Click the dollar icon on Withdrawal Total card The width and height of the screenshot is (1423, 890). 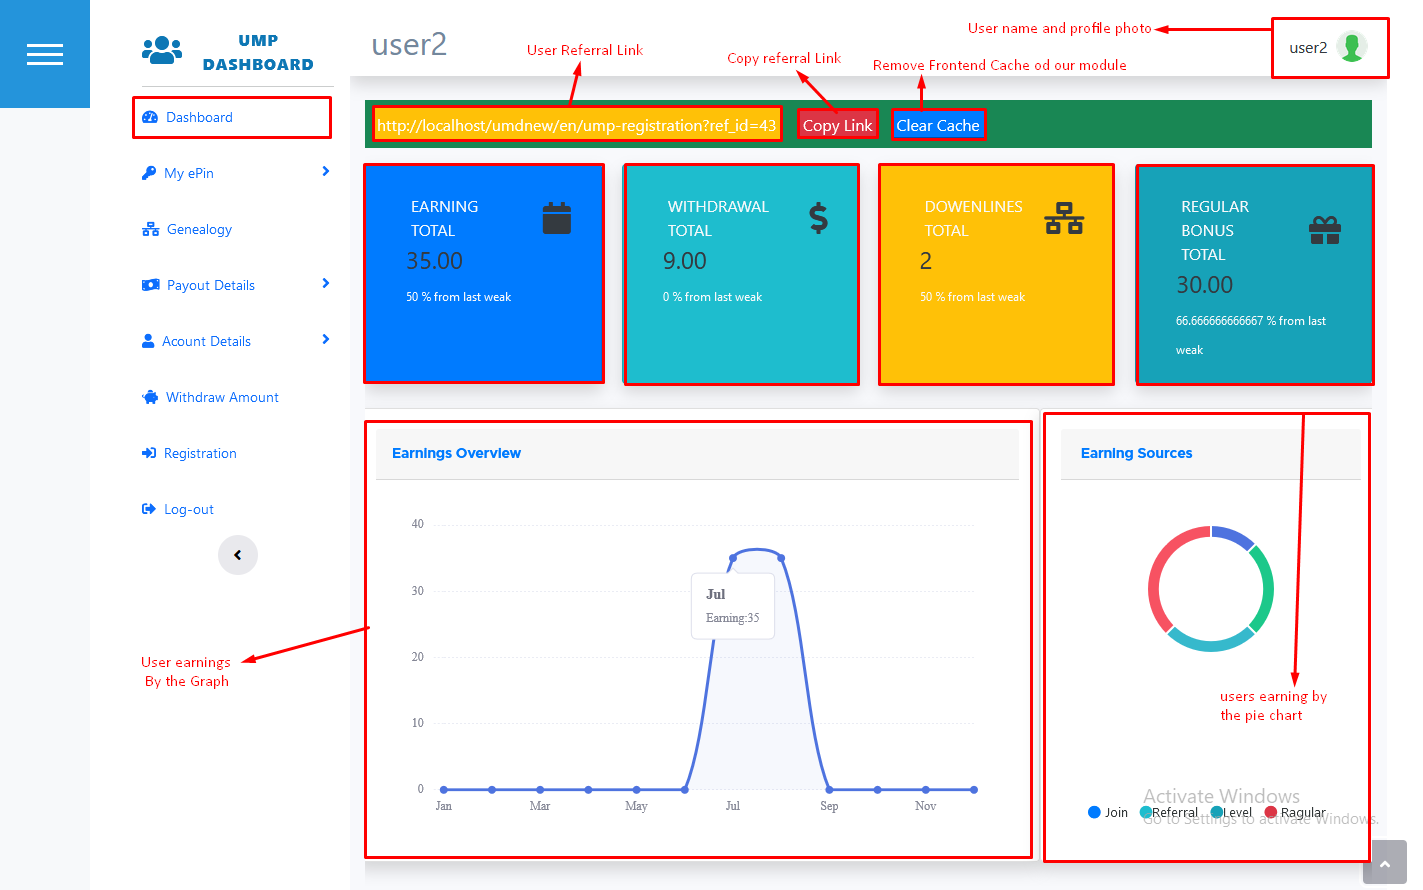coord(818,218)
